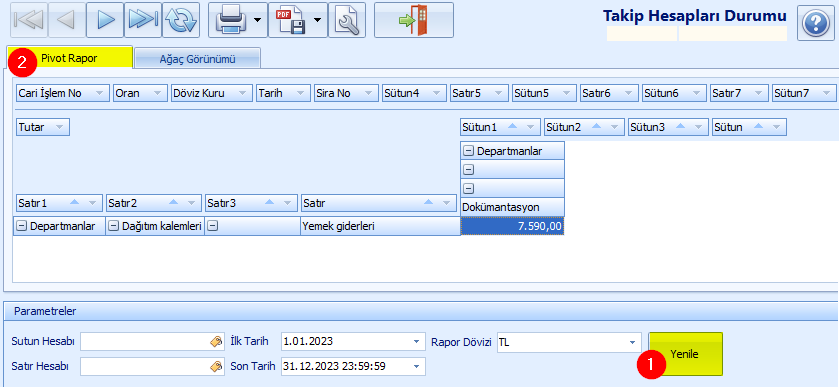Open Satır Hesabı lookup tag icon
839x387 pixels.
(x=217, y=367)
